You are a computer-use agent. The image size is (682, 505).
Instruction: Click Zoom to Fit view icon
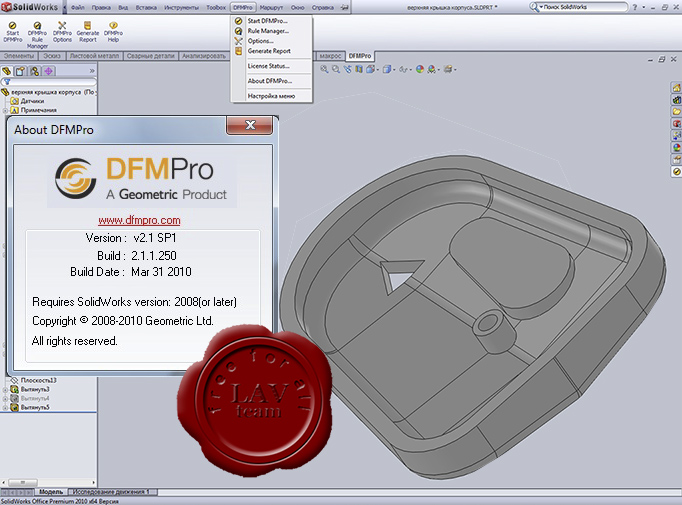324,69
